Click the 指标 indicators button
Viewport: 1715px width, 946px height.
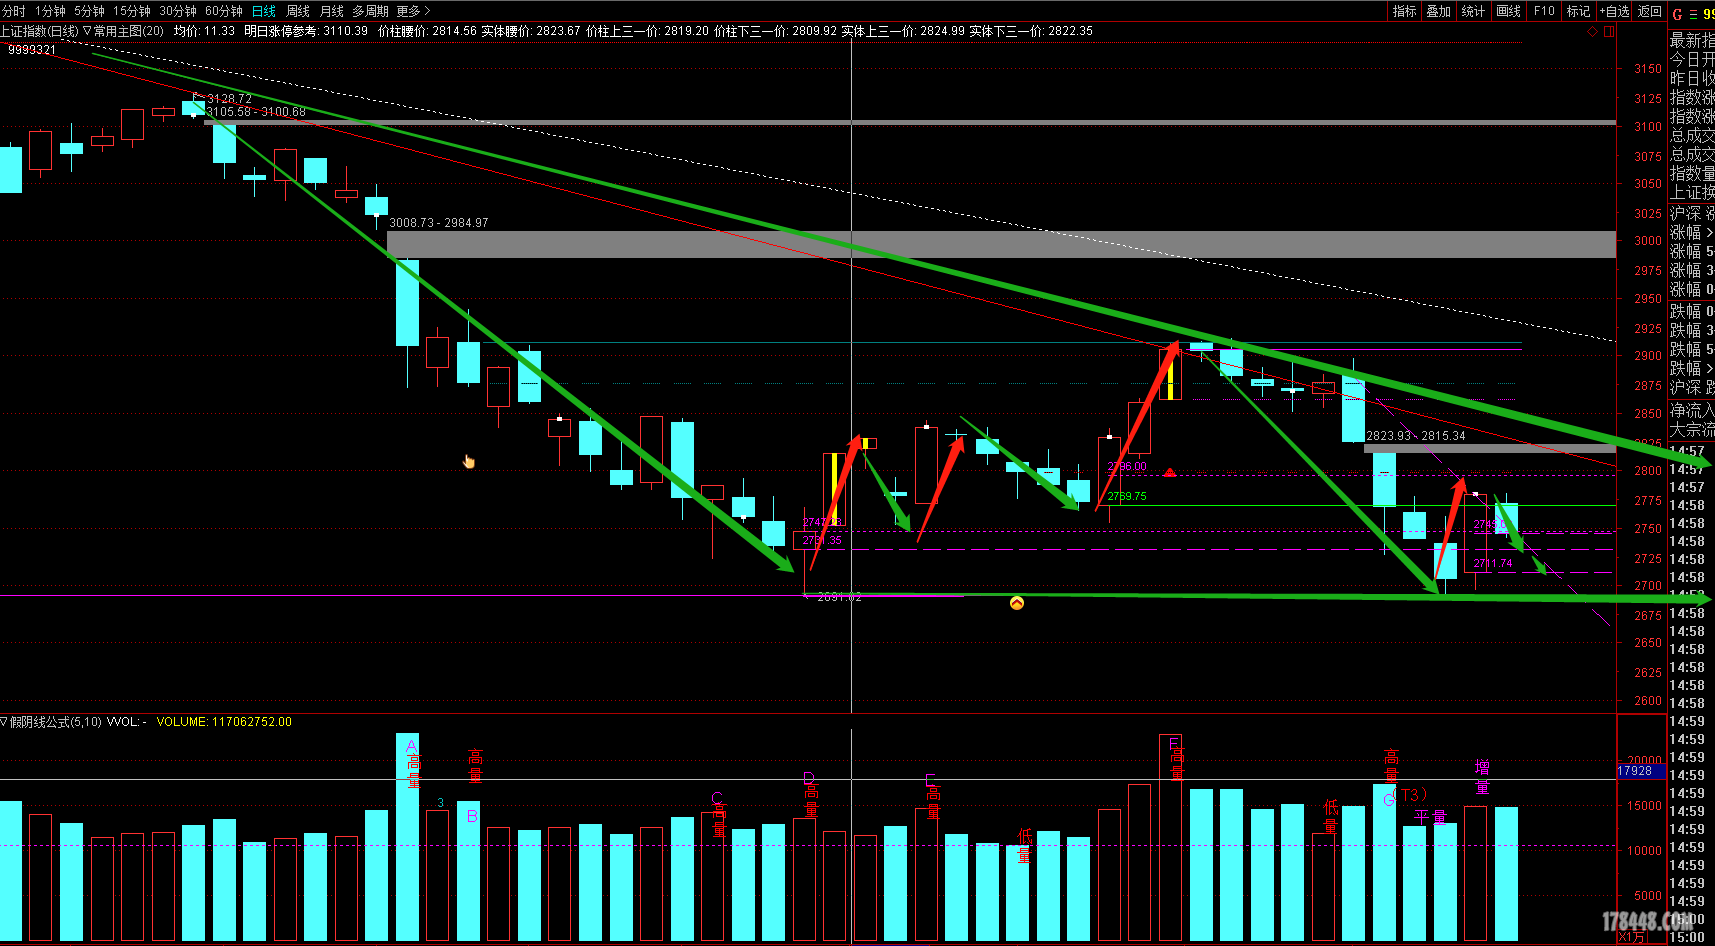pos(1405,11)
